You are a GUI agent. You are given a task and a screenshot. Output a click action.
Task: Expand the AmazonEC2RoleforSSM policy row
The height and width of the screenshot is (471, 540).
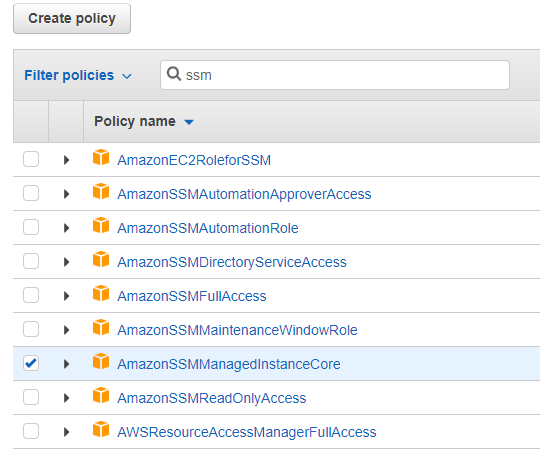[66, 160]
